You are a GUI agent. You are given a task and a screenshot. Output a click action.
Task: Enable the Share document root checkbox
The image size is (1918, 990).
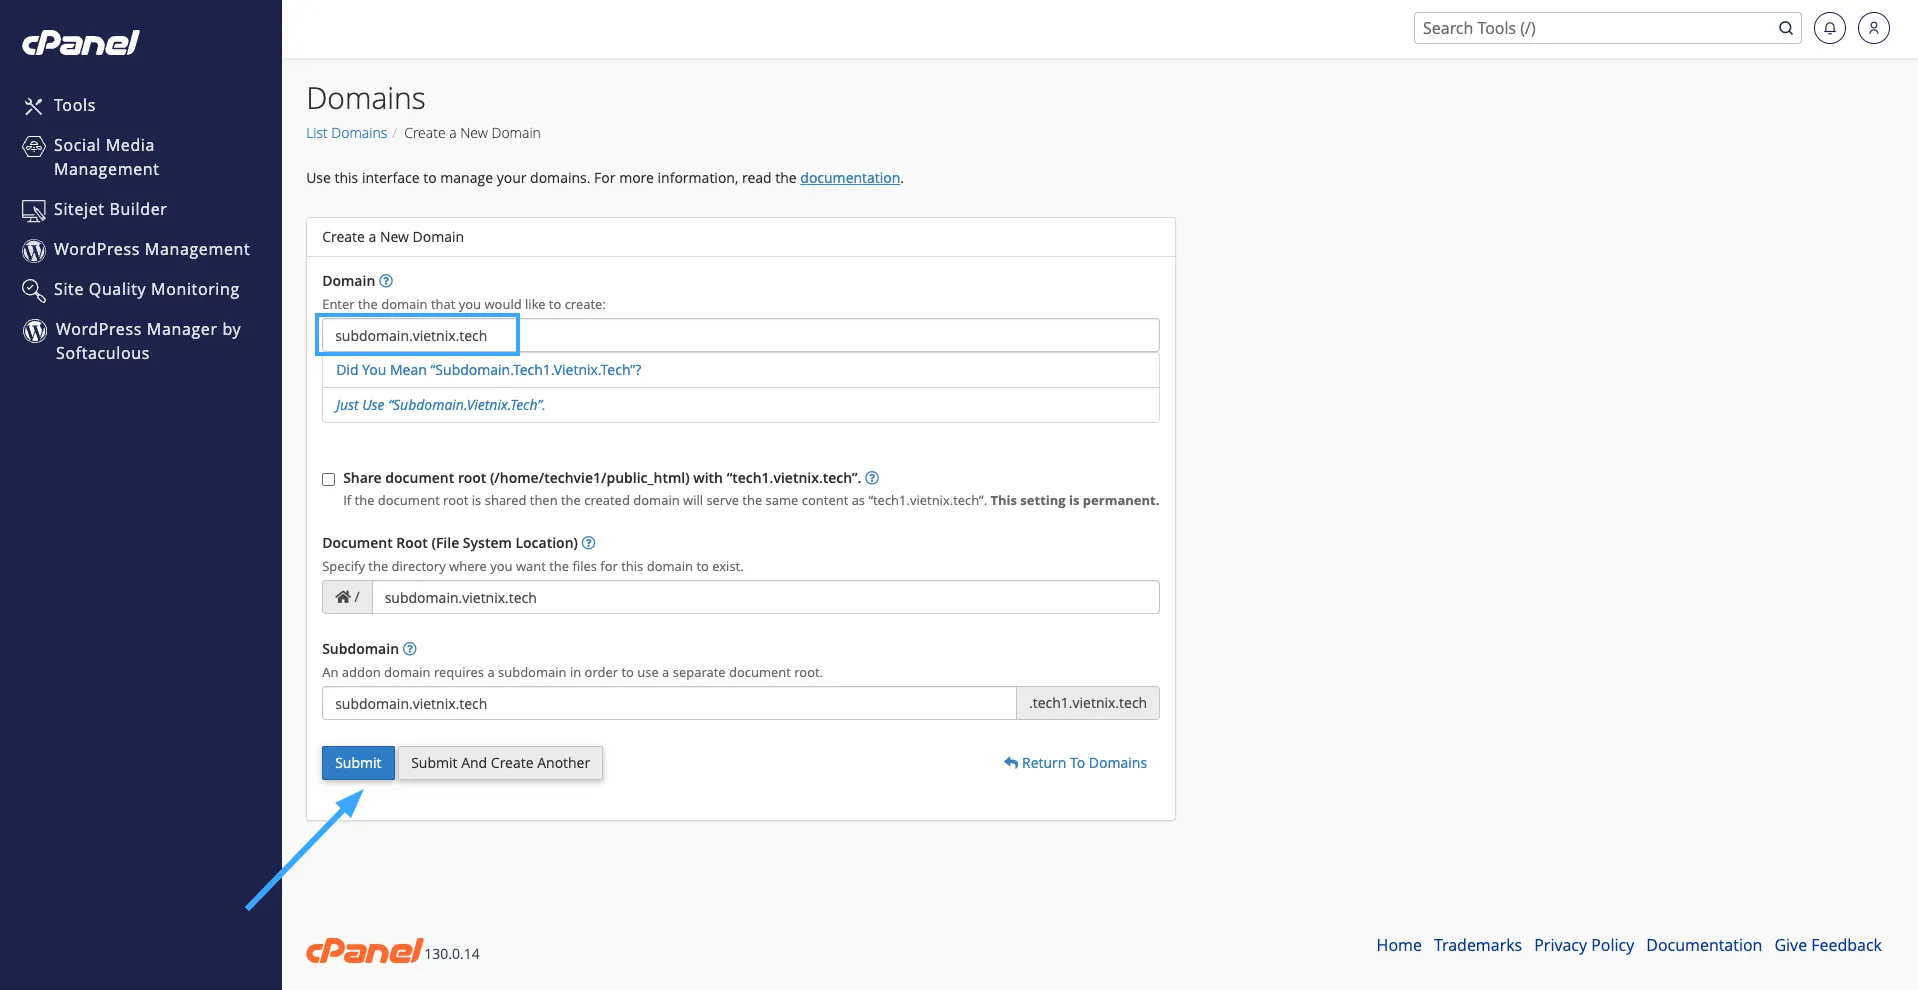coord(328,479)
